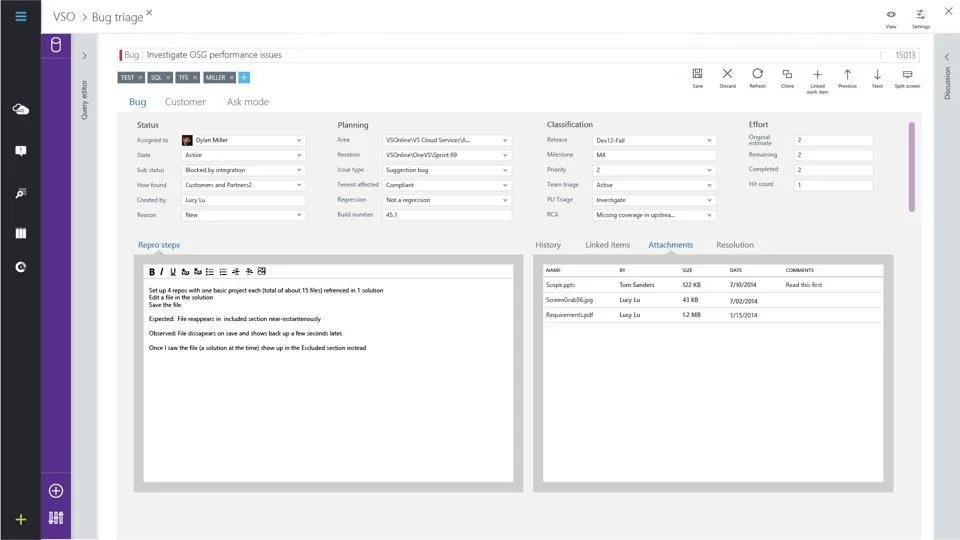Add a new tag with plus button
Image resolution: width=960 pixels, height=540 pixels.
pos(244,78)
